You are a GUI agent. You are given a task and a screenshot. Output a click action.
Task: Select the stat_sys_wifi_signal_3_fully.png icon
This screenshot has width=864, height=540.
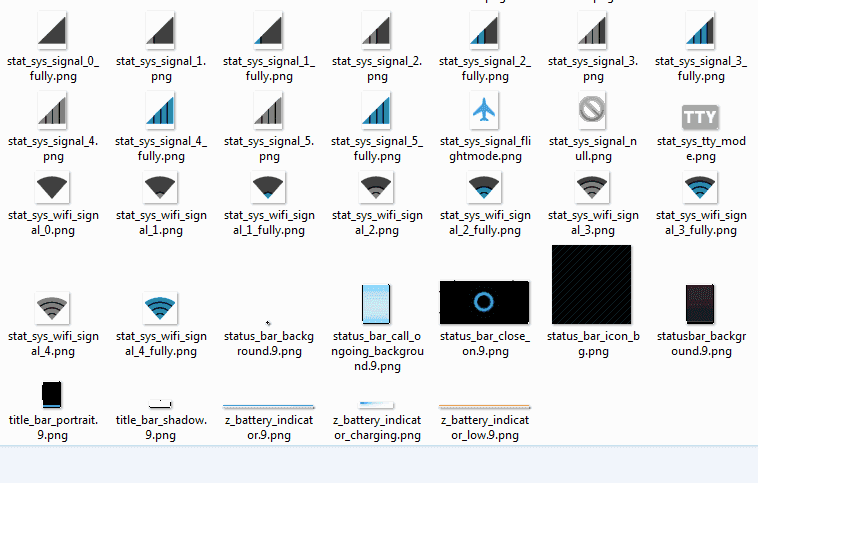tap(700, 187)
